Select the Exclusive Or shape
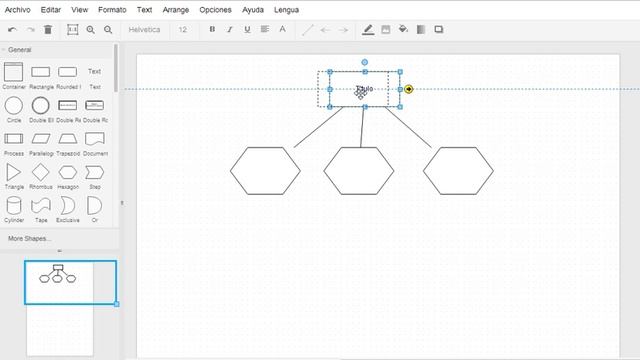 point(68,206)
